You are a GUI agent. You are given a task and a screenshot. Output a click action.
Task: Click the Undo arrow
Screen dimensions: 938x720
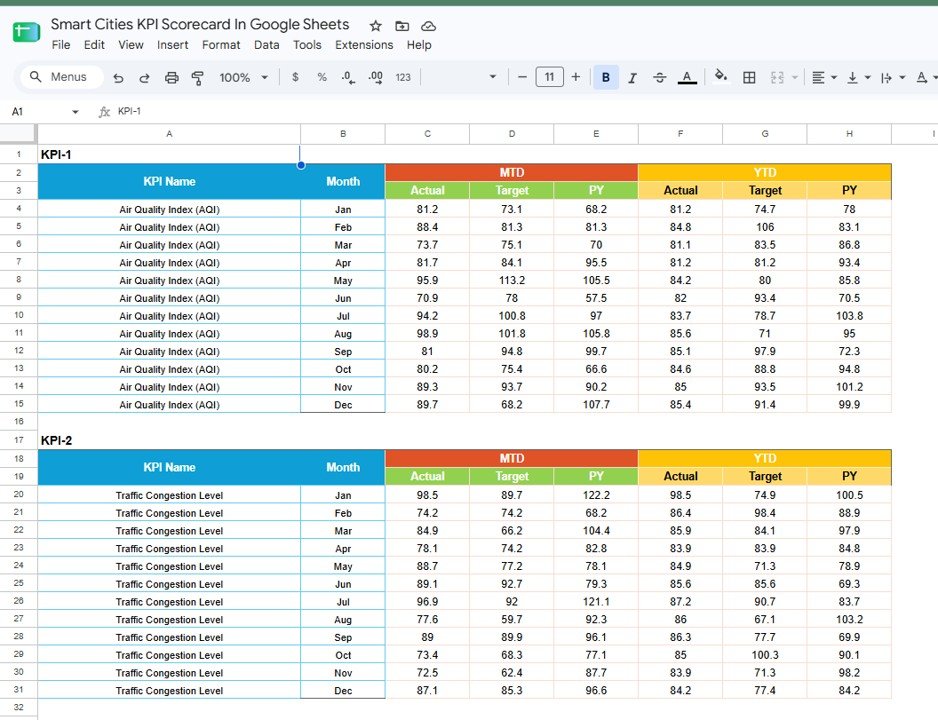(118, 78)
